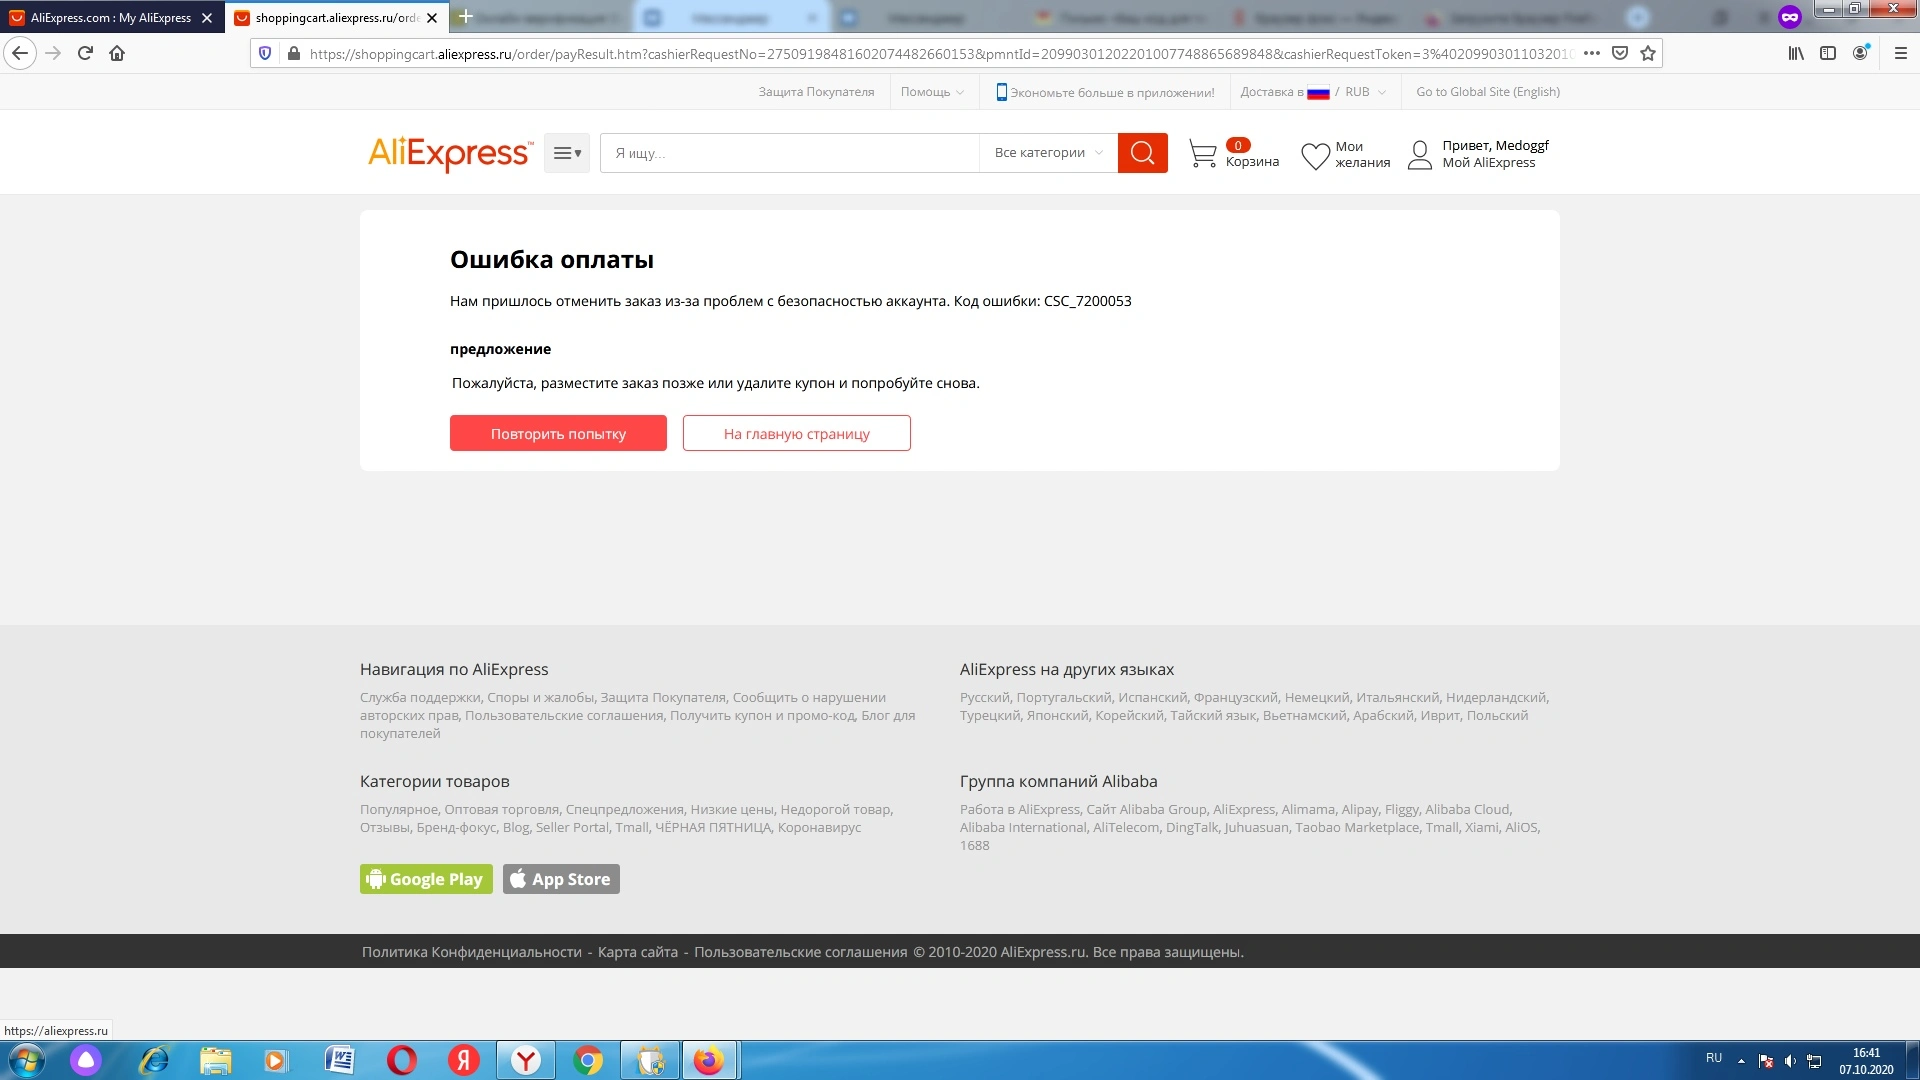Close the shoppingcart.aliexpress.ru tab
This screenshot has height=1080, width=1920.
tap(432, 18)
